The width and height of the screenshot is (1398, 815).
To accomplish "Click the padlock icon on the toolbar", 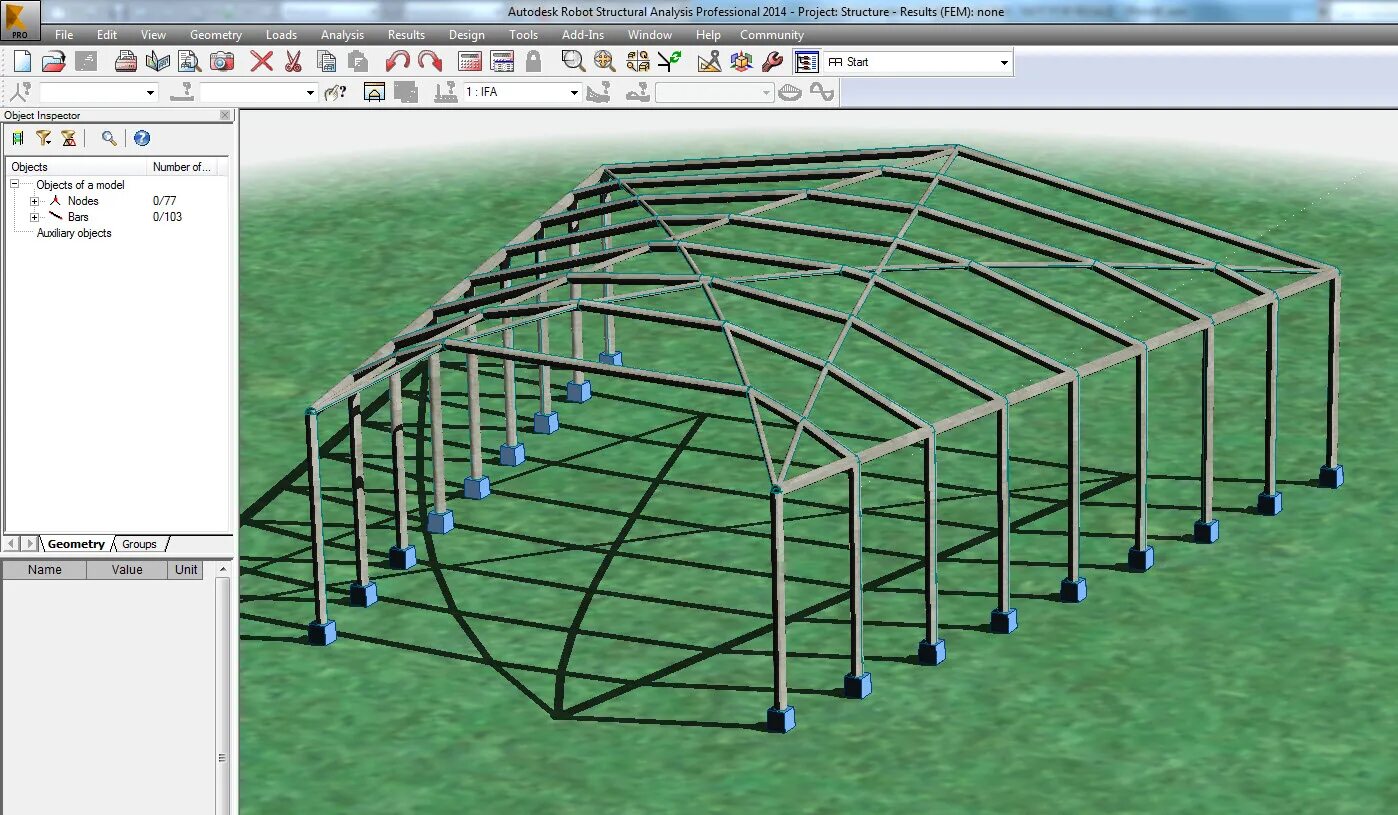I will coord(533,62).
